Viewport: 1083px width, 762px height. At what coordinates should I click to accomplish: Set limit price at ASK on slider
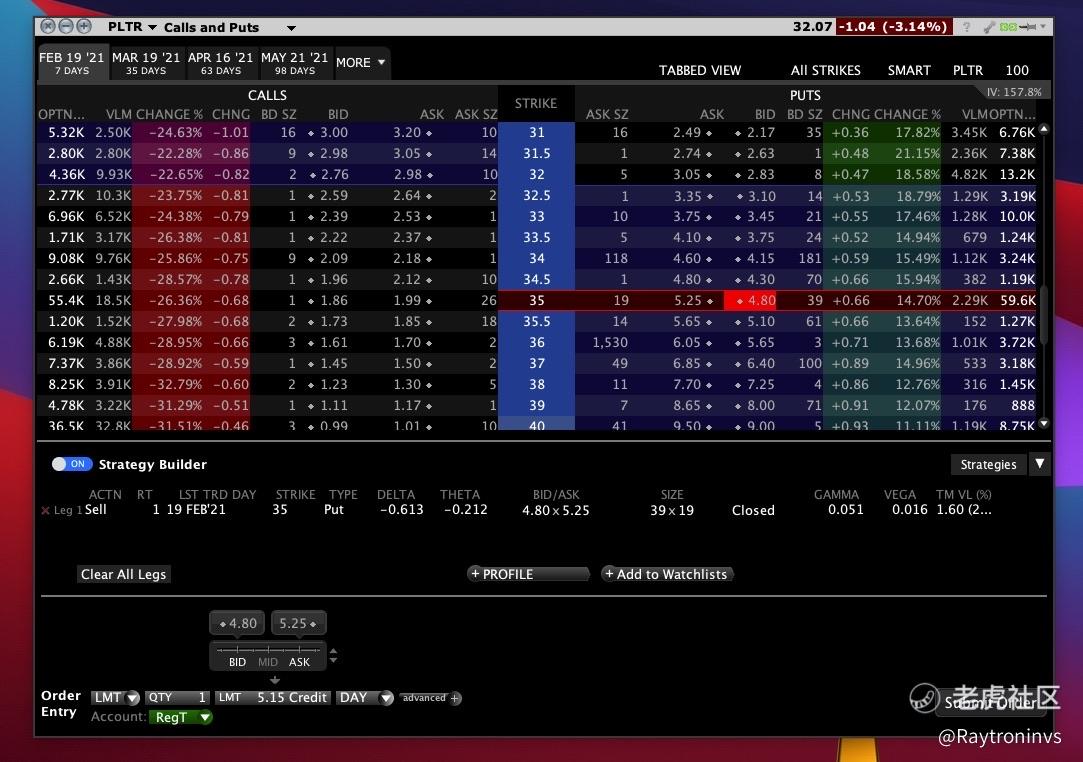click(x=299, y=662)
